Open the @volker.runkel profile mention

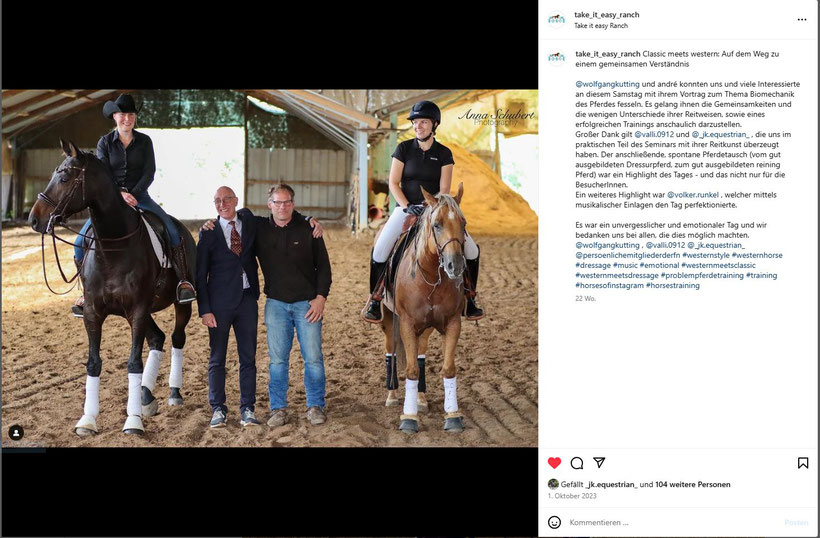tap(692, 195)
